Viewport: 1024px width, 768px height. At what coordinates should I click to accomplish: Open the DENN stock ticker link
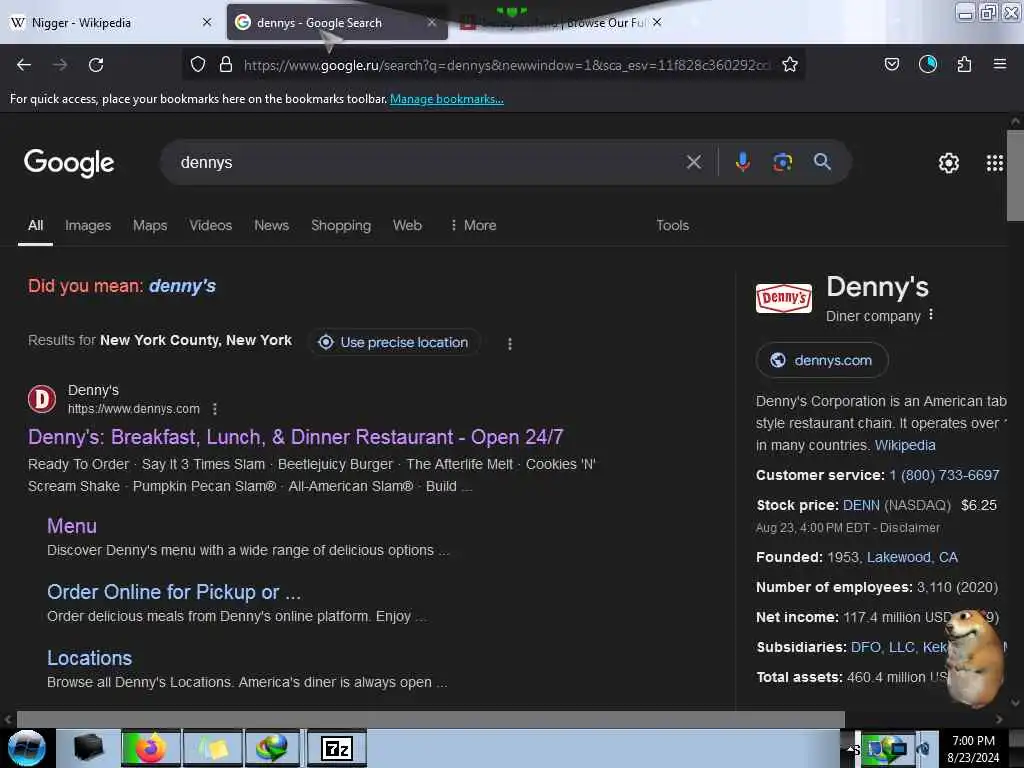[x=861, y=505]
